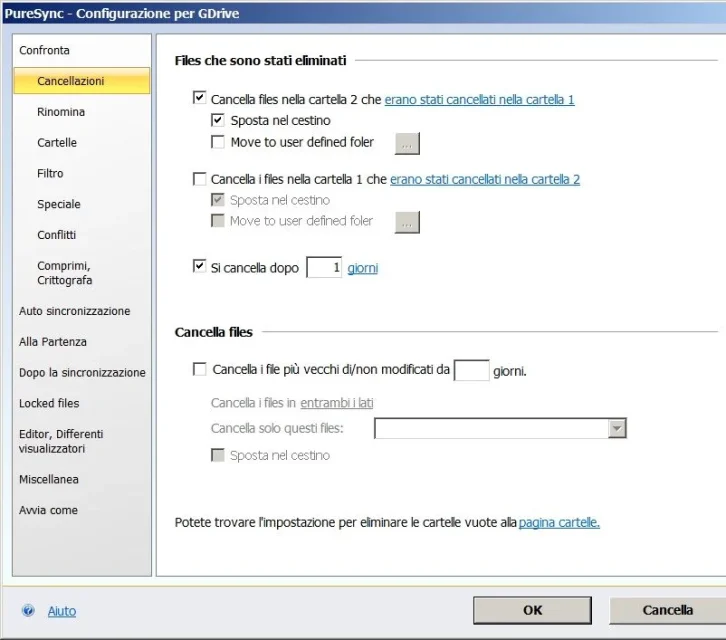This screenshot has height=640, width=726.
Task: Click greyed browse button under cartella 1 options
Action: 407,222
